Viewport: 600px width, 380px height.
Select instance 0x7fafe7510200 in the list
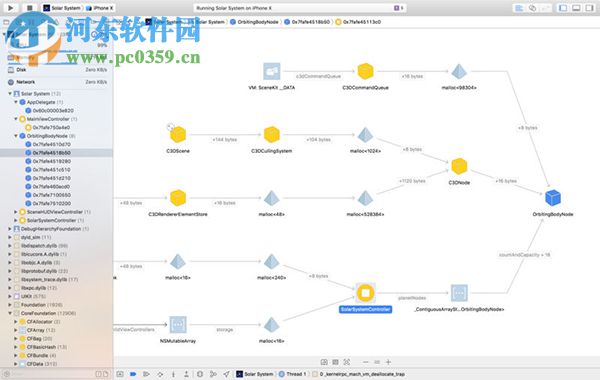57,203
